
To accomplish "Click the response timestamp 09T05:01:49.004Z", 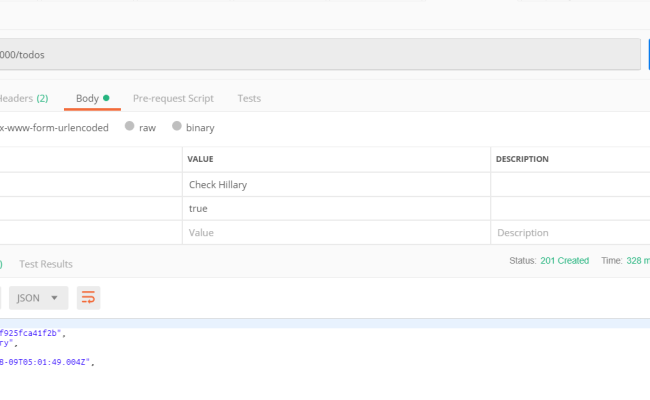I will [x=45, y=362].
